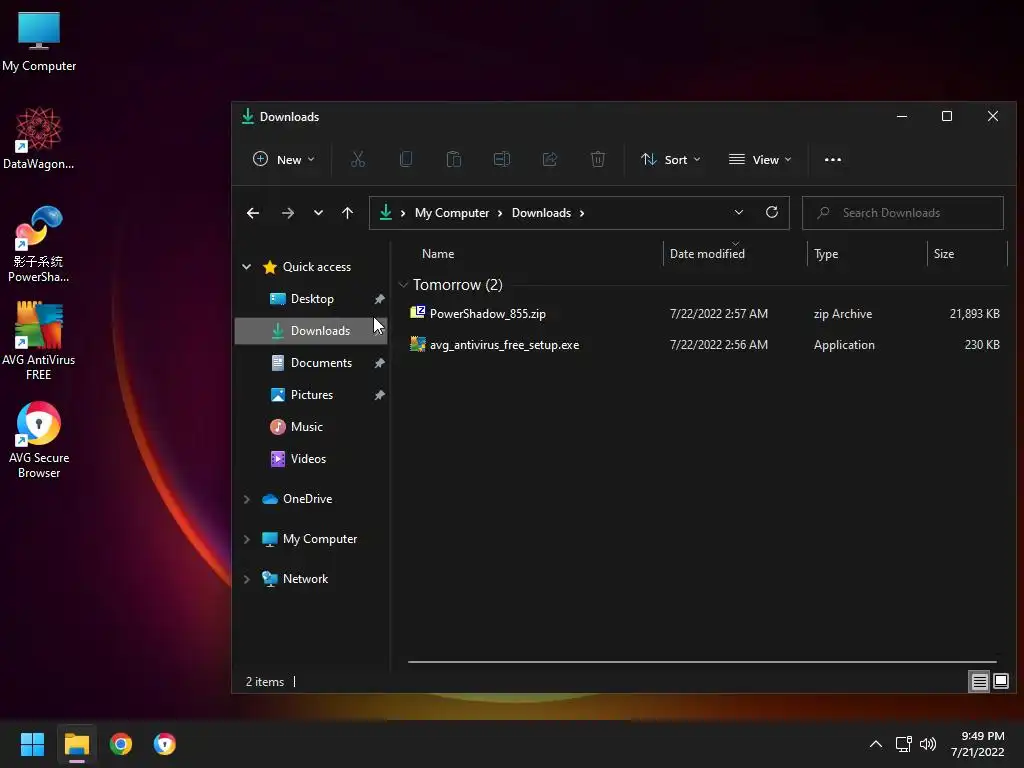Go up one folder level

pos(347,213)
